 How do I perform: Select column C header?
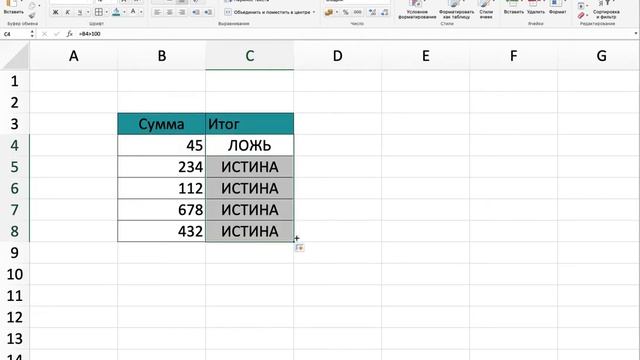[249, 56]
